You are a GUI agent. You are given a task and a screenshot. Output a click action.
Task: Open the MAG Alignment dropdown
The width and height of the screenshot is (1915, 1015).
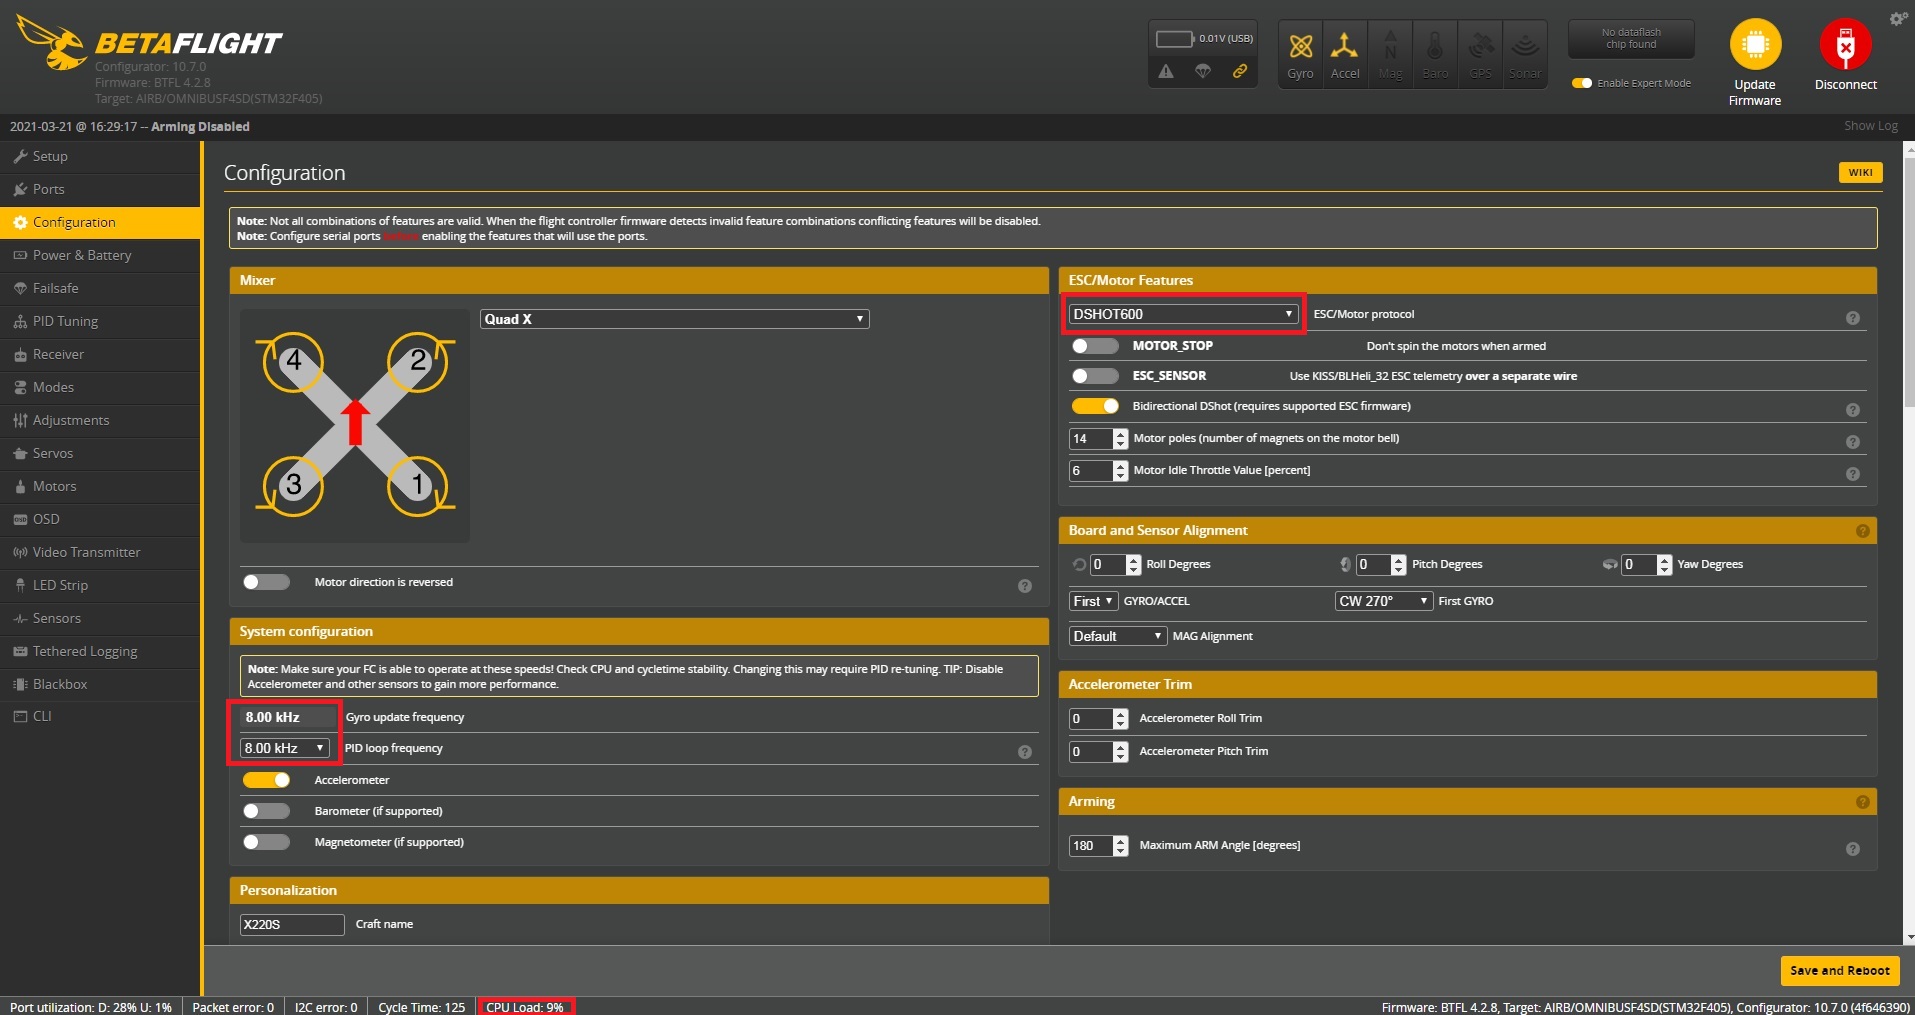[x=1118, y=636]
